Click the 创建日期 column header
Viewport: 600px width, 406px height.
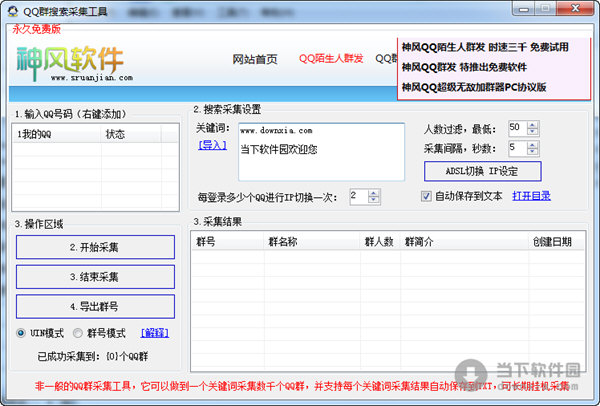click(x=556, y=242)
